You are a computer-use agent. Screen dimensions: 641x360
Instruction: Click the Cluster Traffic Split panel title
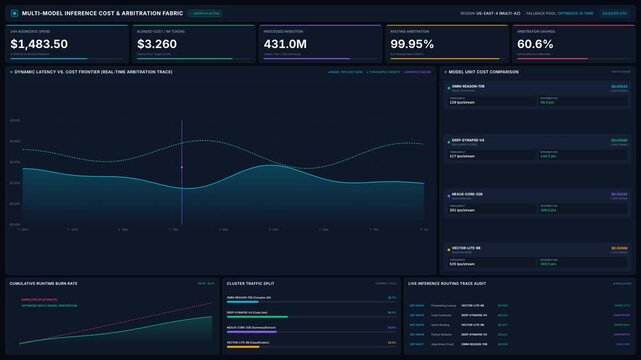251,284
